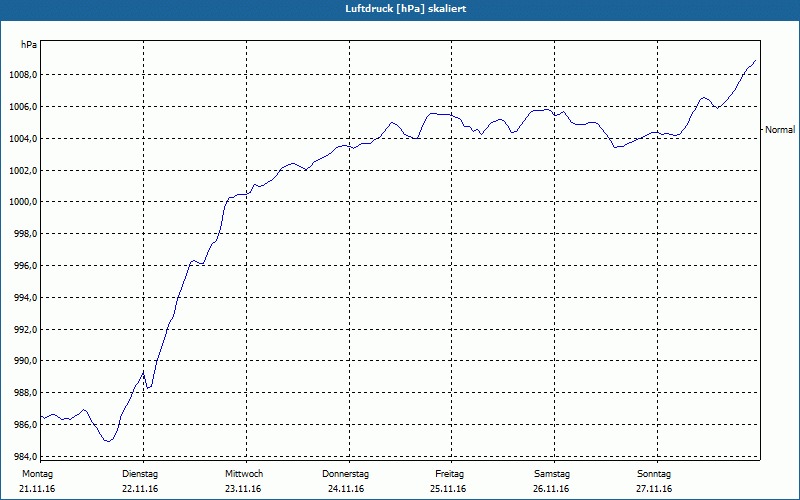Image resolution: width=800 pixels, height=500 pixels.
Task: Click the '1008,0' axis value
Action: [x=25, y=75]
